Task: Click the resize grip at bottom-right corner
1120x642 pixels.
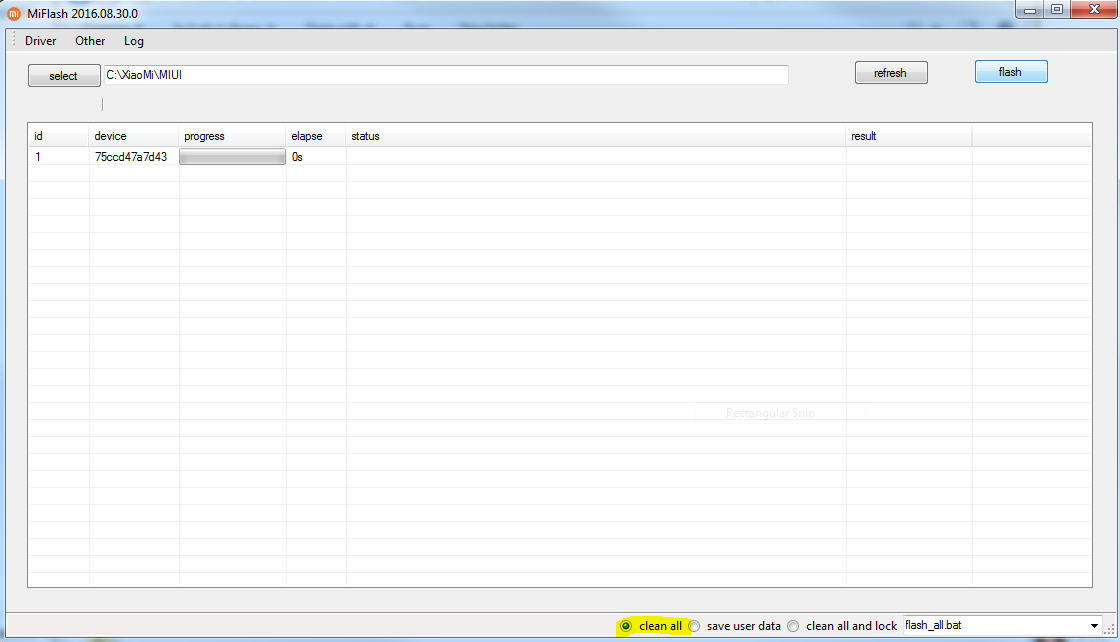Action: click(1109, 628)
